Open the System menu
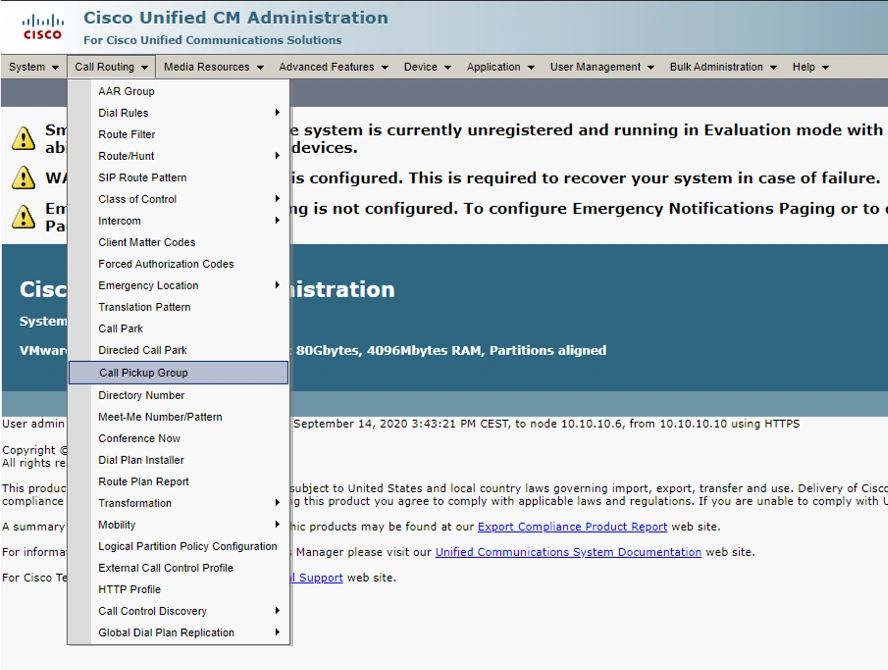 point(33,67)
